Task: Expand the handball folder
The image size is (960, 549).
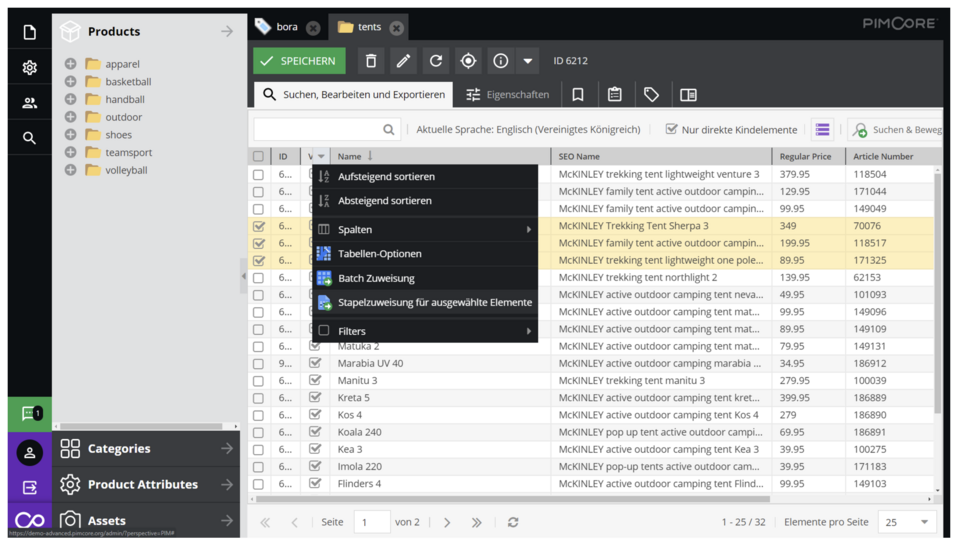Action: 70,99
